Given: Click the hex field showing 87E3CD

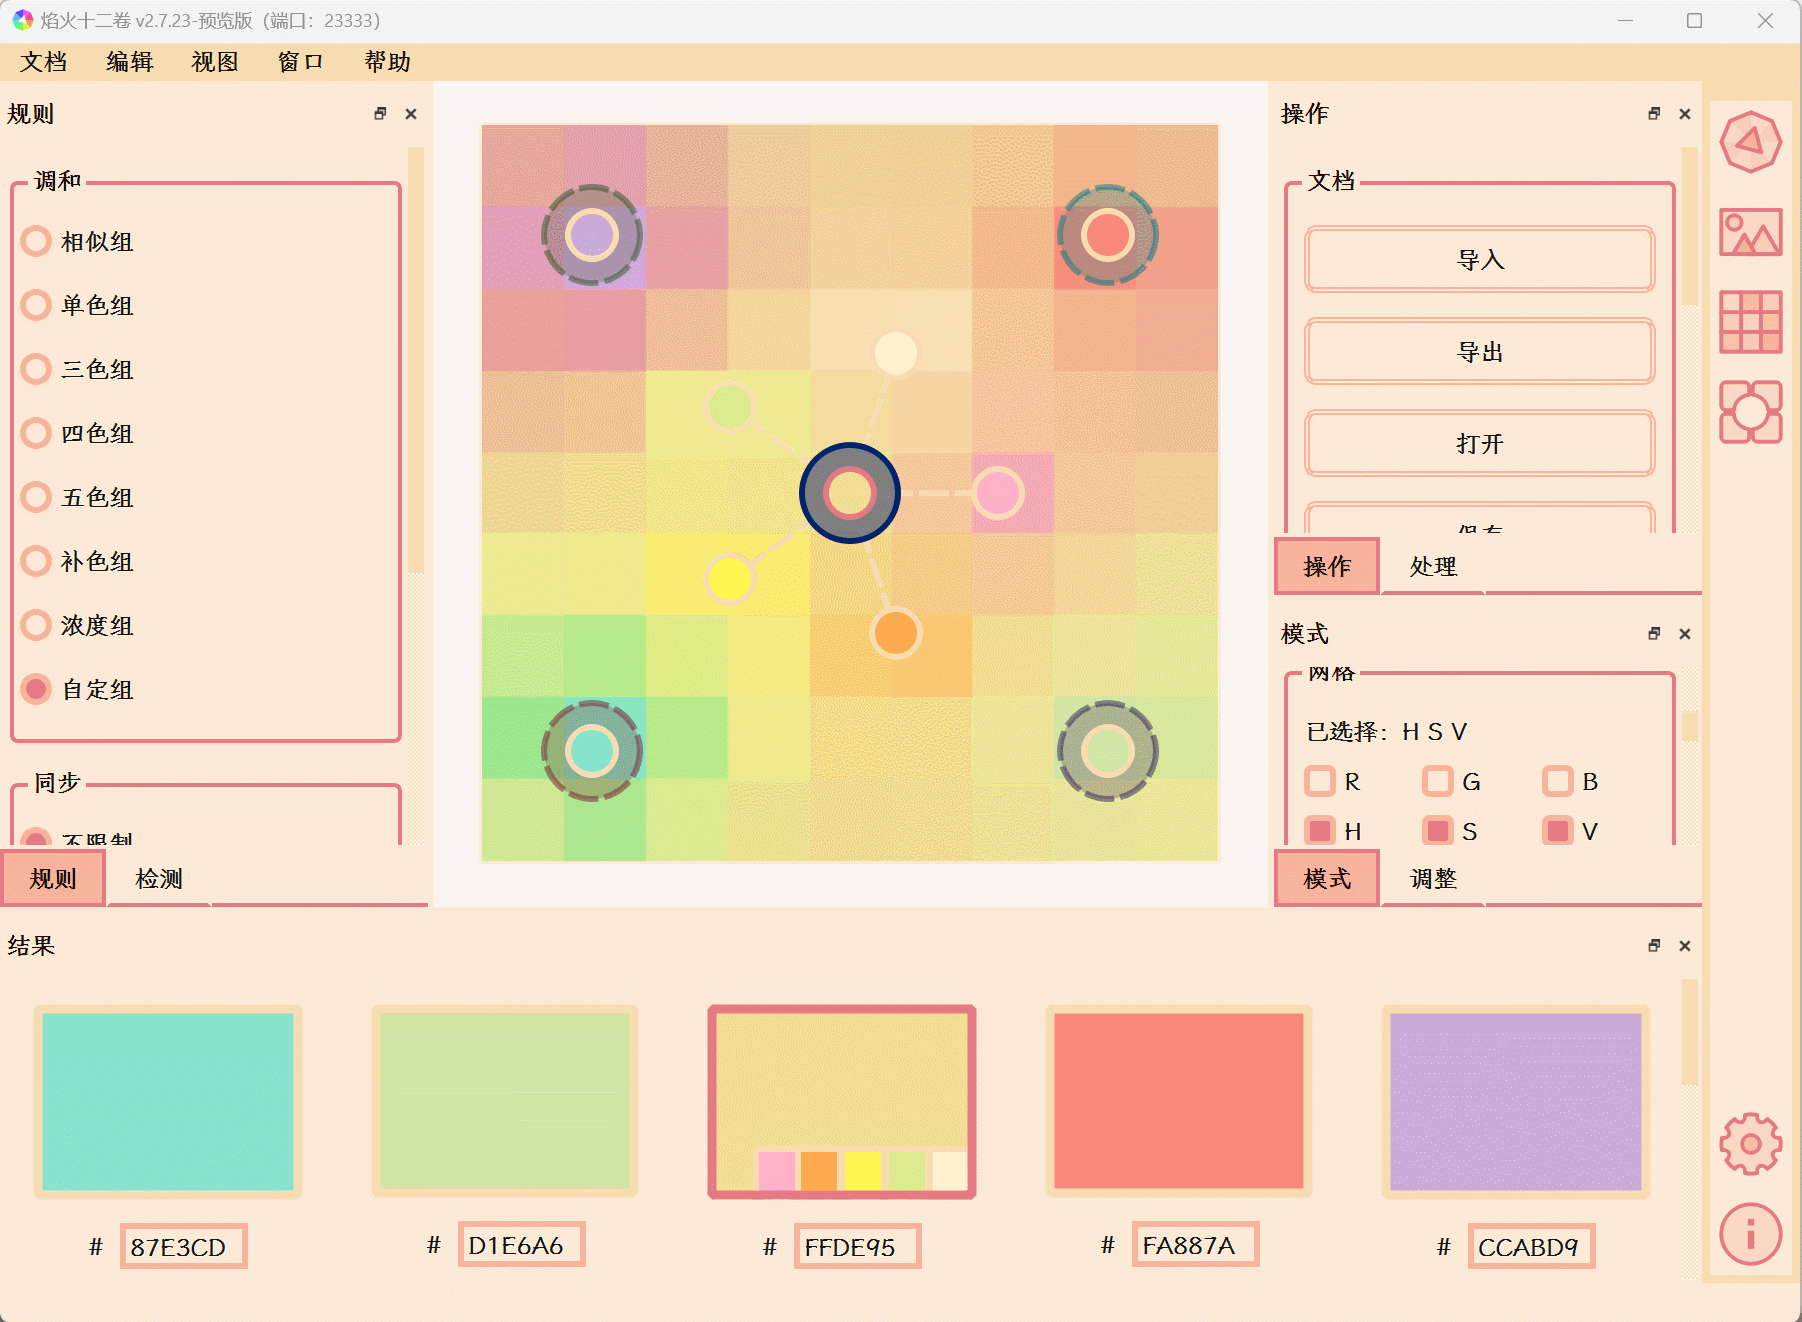Looking at the screenshot, I should click(183, 1247).
